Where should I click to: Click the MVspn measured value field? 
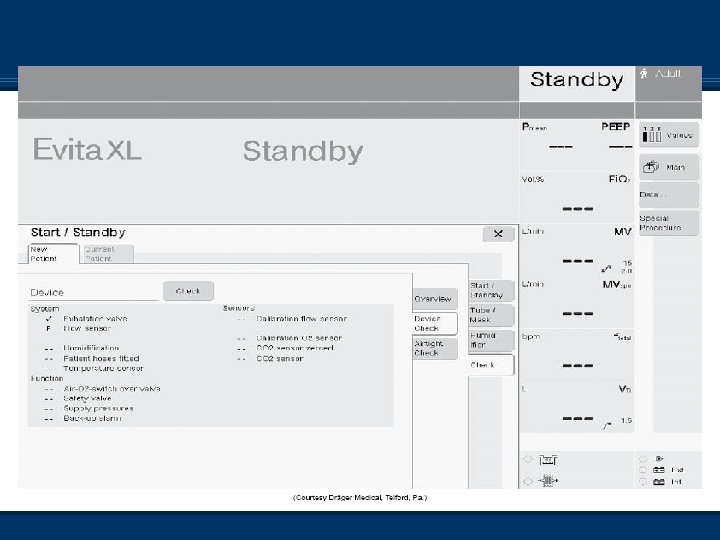(578, 314)
